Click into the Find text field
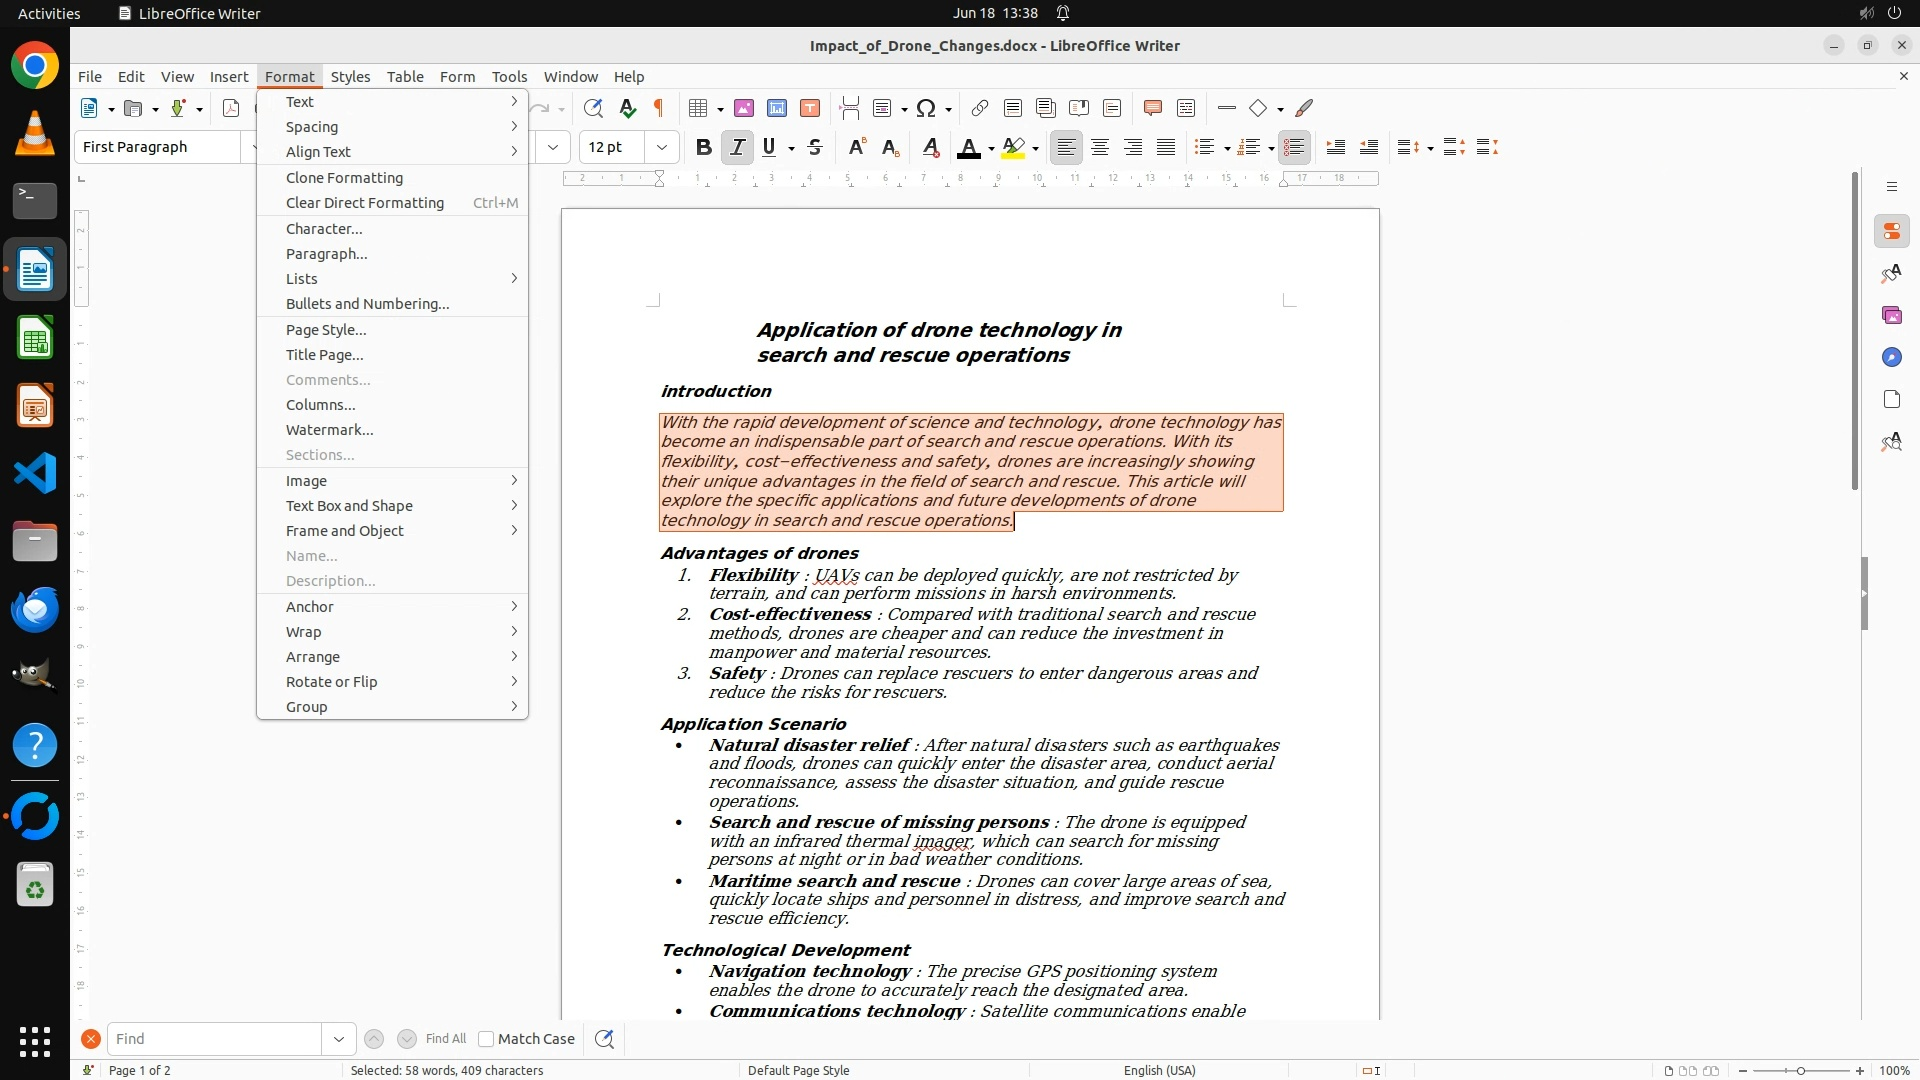The width and height of the screenshot is (1920, 1080). tap(214, 1039)
